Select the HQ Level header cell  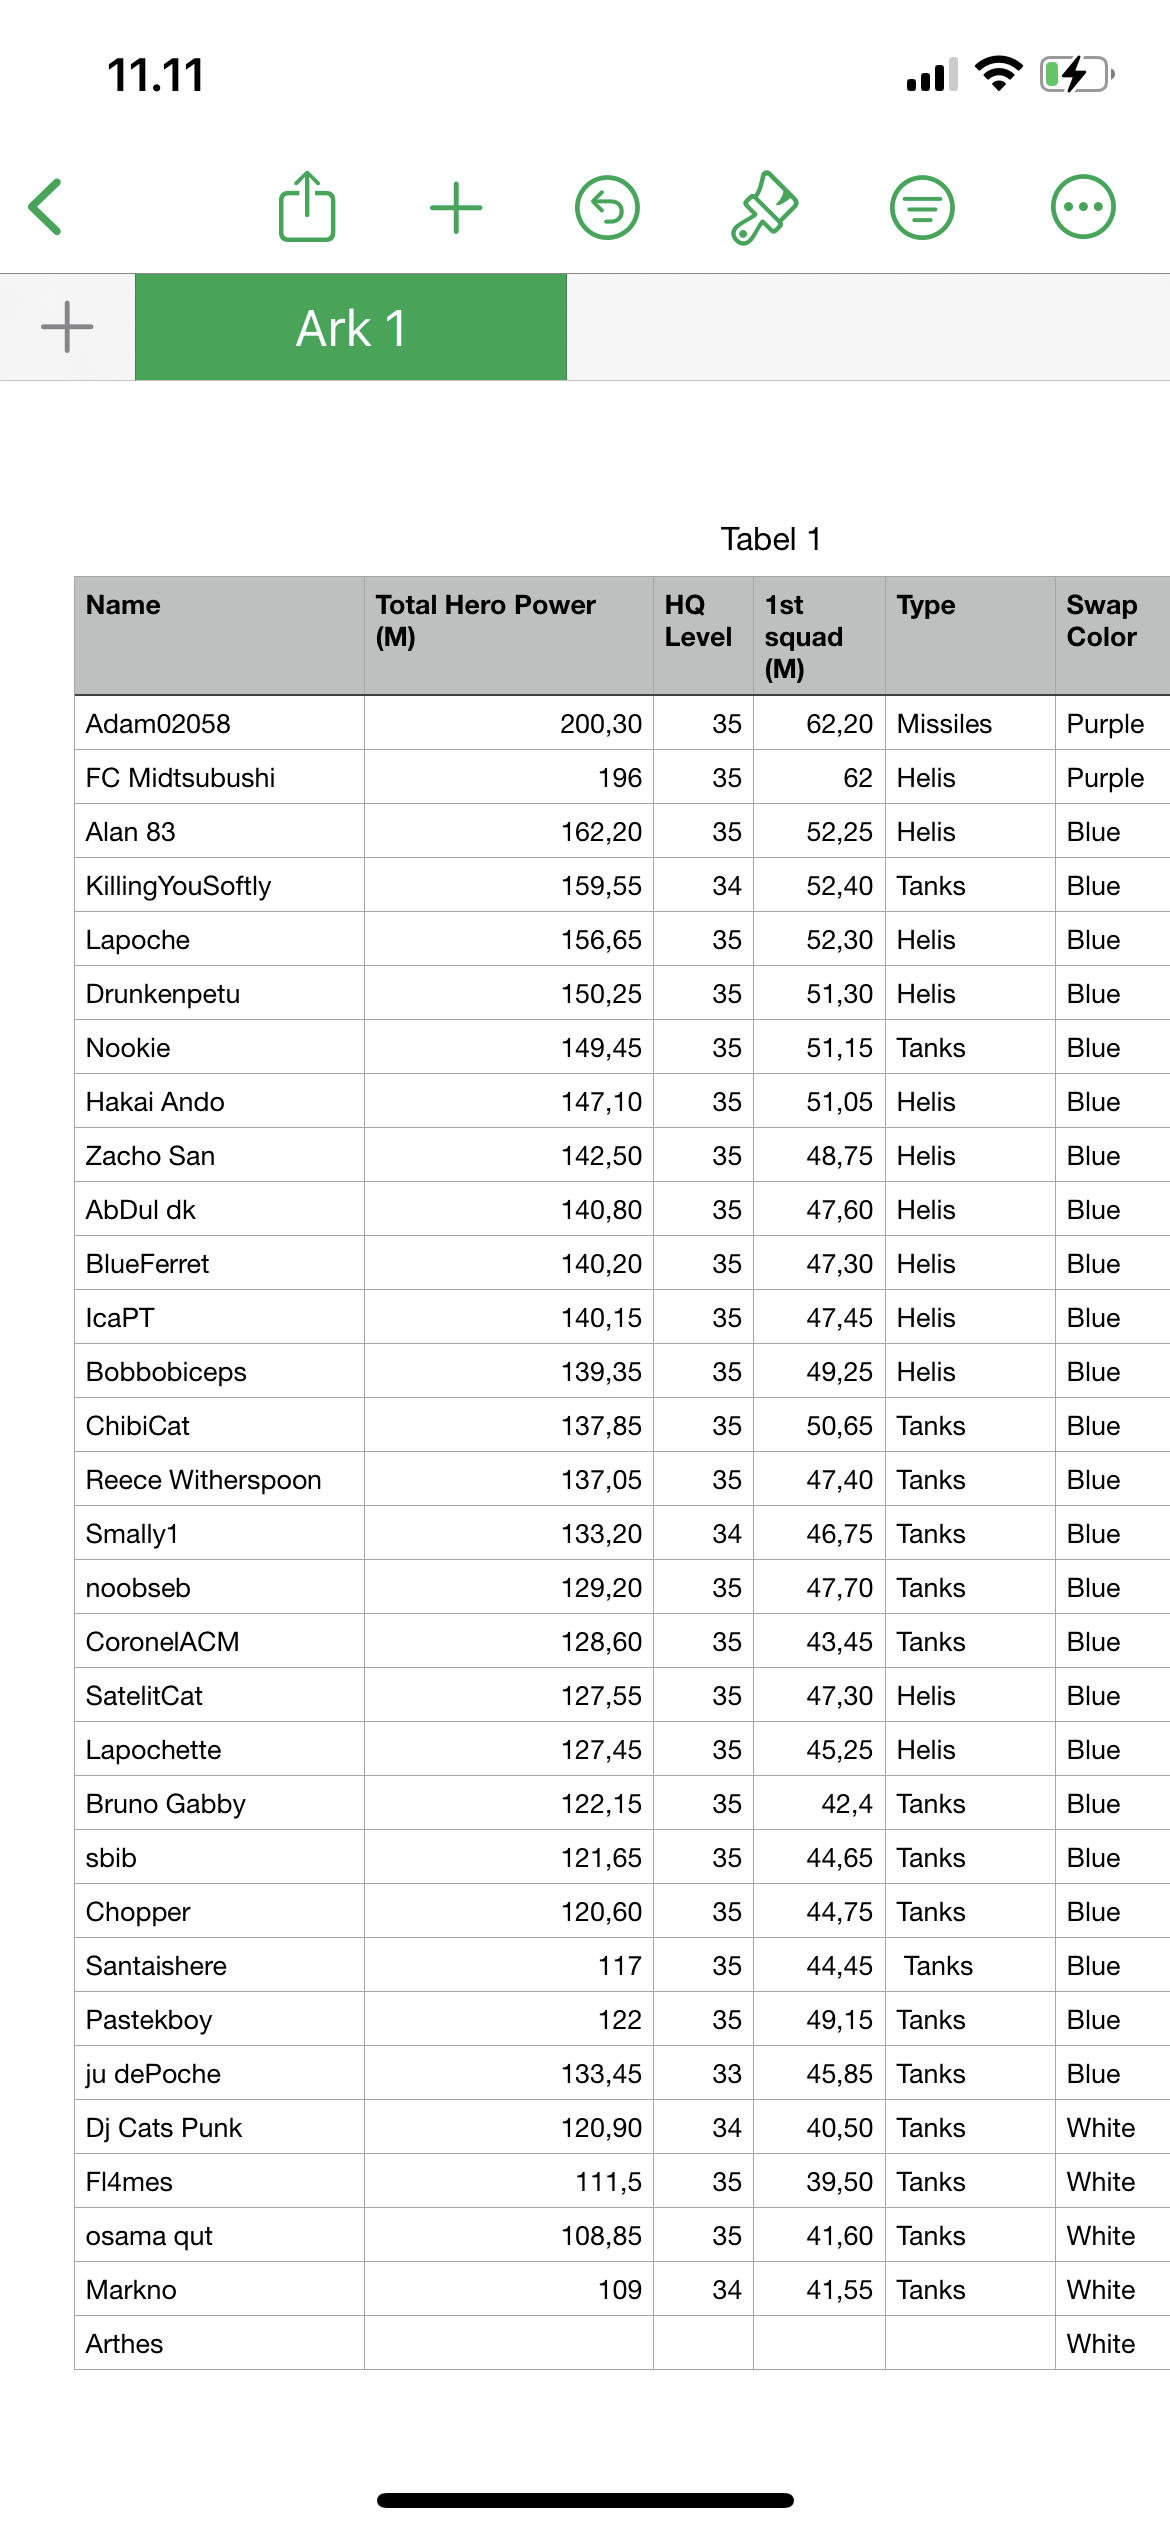pyautogui.click(x=703, y=635)
